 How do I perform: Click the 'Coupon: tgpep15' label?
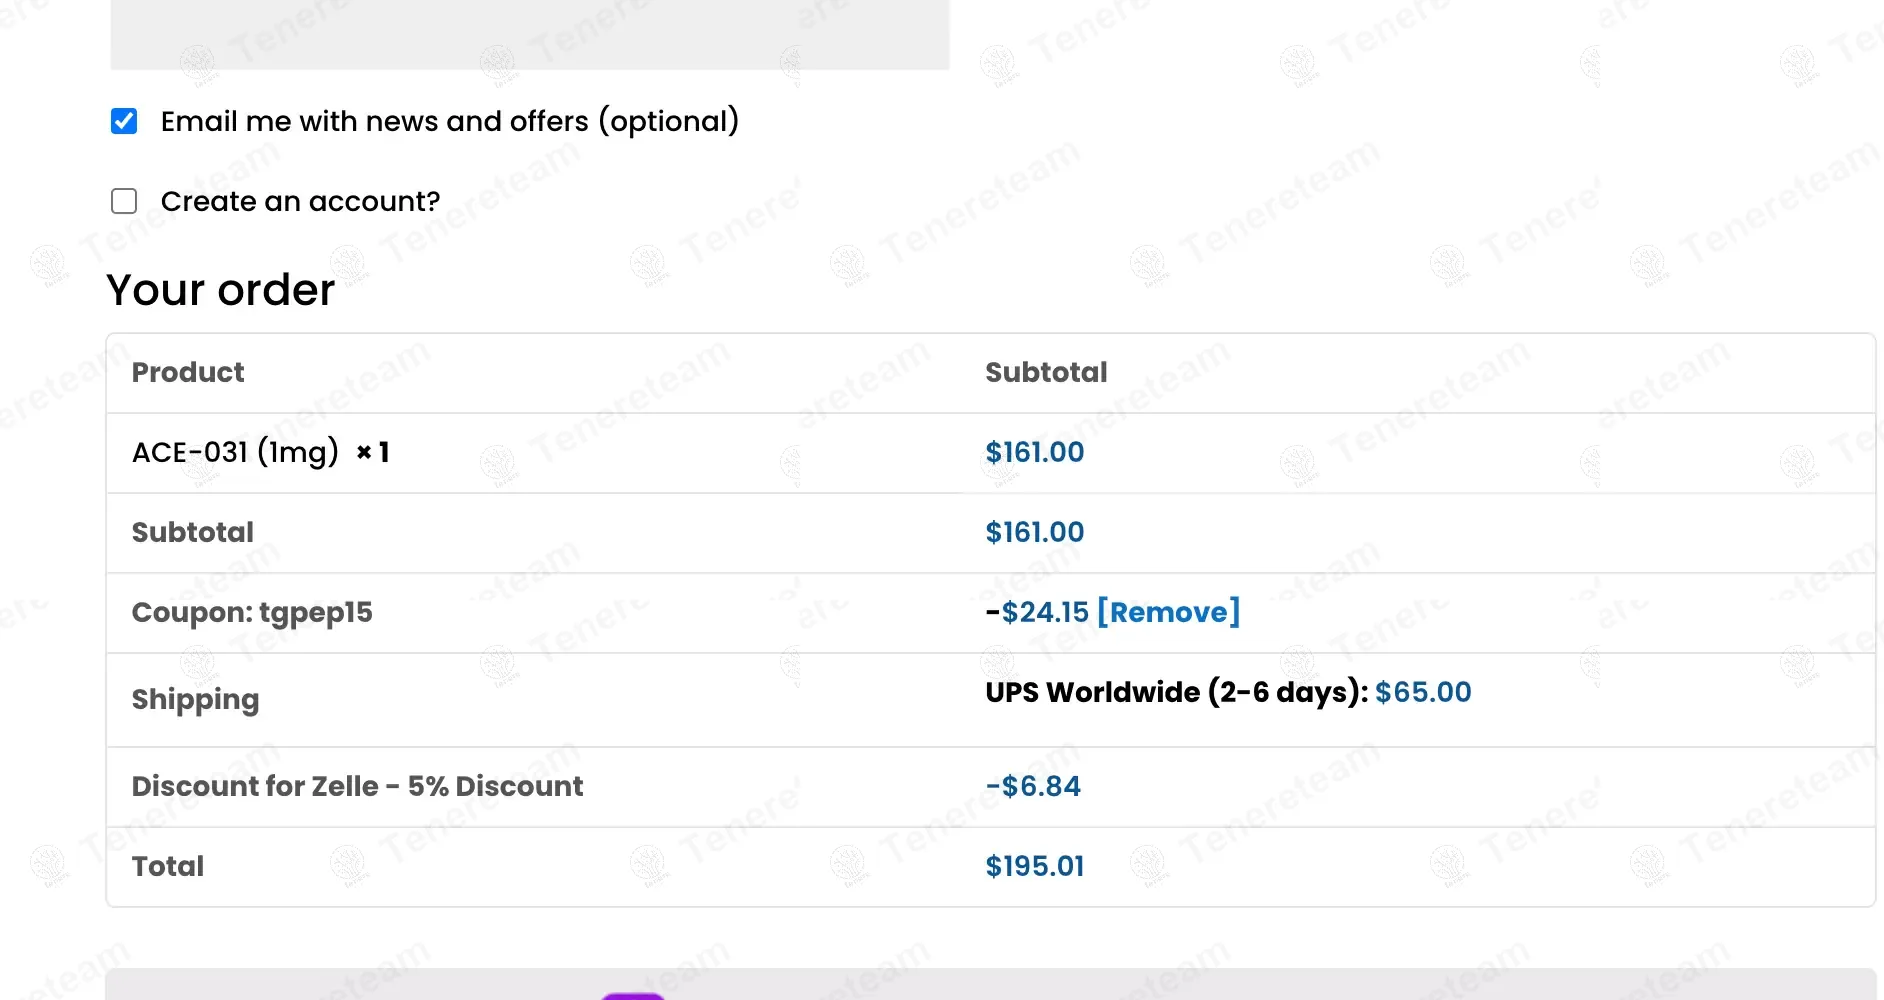pos(252,612)
